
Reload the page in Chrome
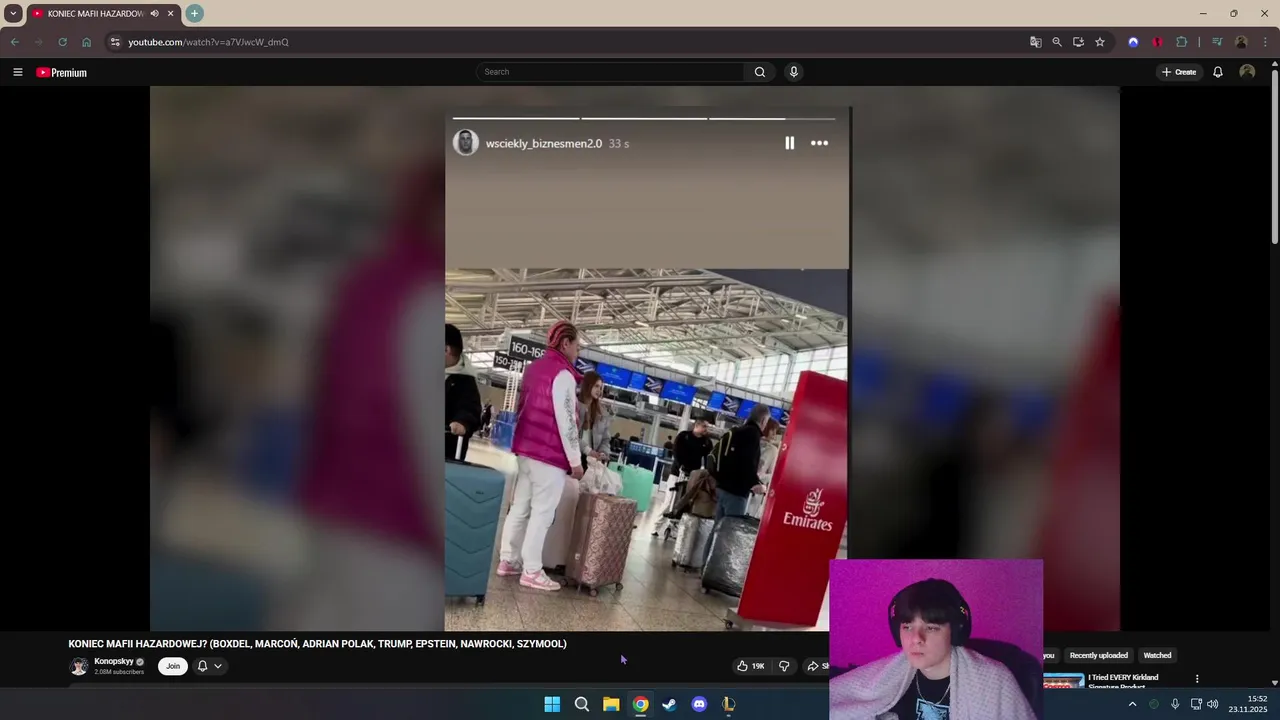(x=62, y=42)
